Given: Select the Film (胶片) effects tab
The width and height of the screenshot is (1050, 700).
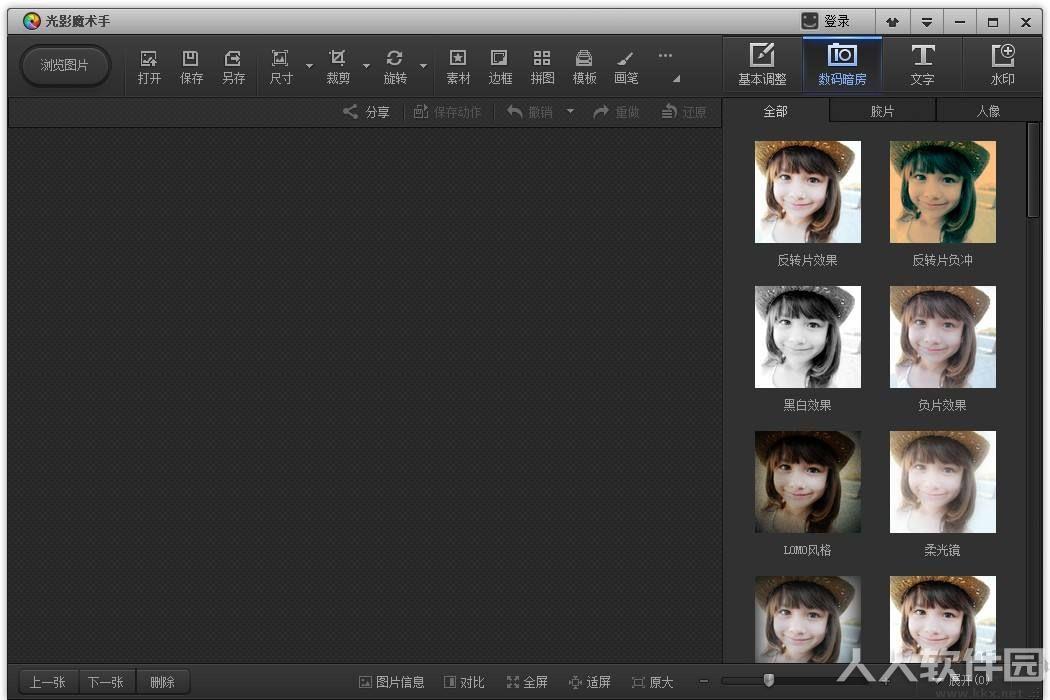Looking at the screenshot, I should (x=882, y=111).
